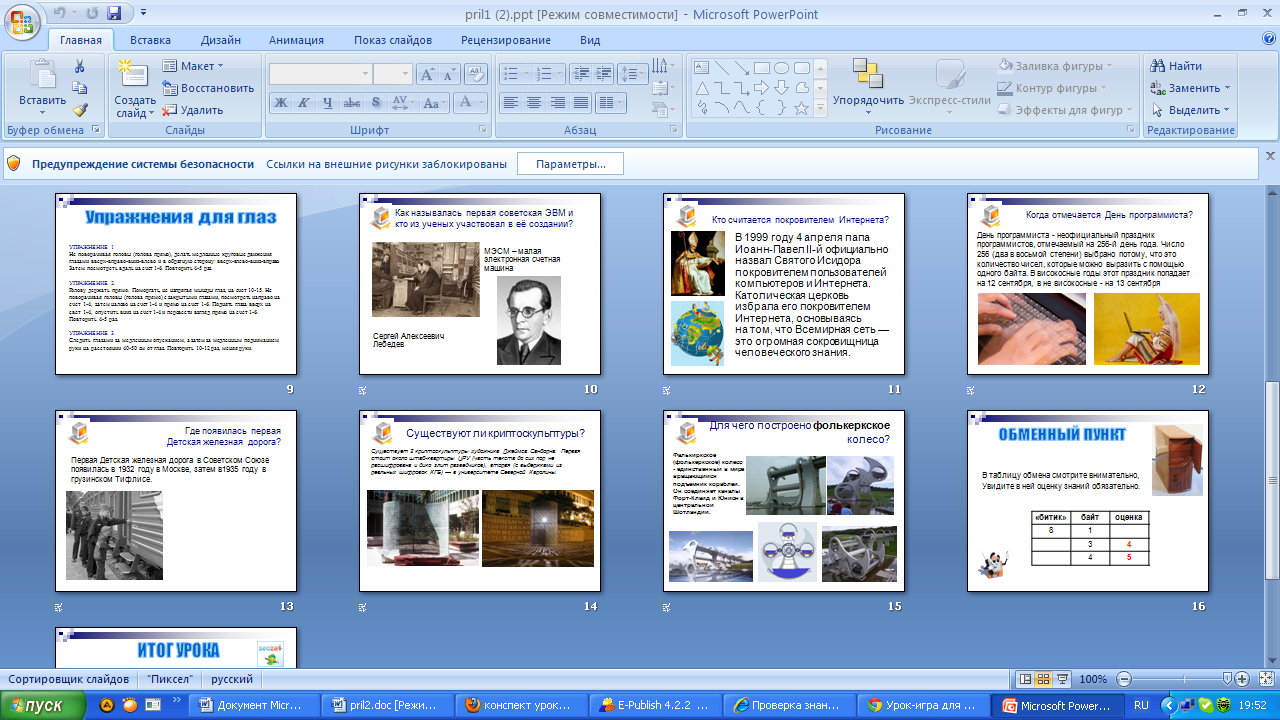Open the Показ слайдов tab

point(393,40)
